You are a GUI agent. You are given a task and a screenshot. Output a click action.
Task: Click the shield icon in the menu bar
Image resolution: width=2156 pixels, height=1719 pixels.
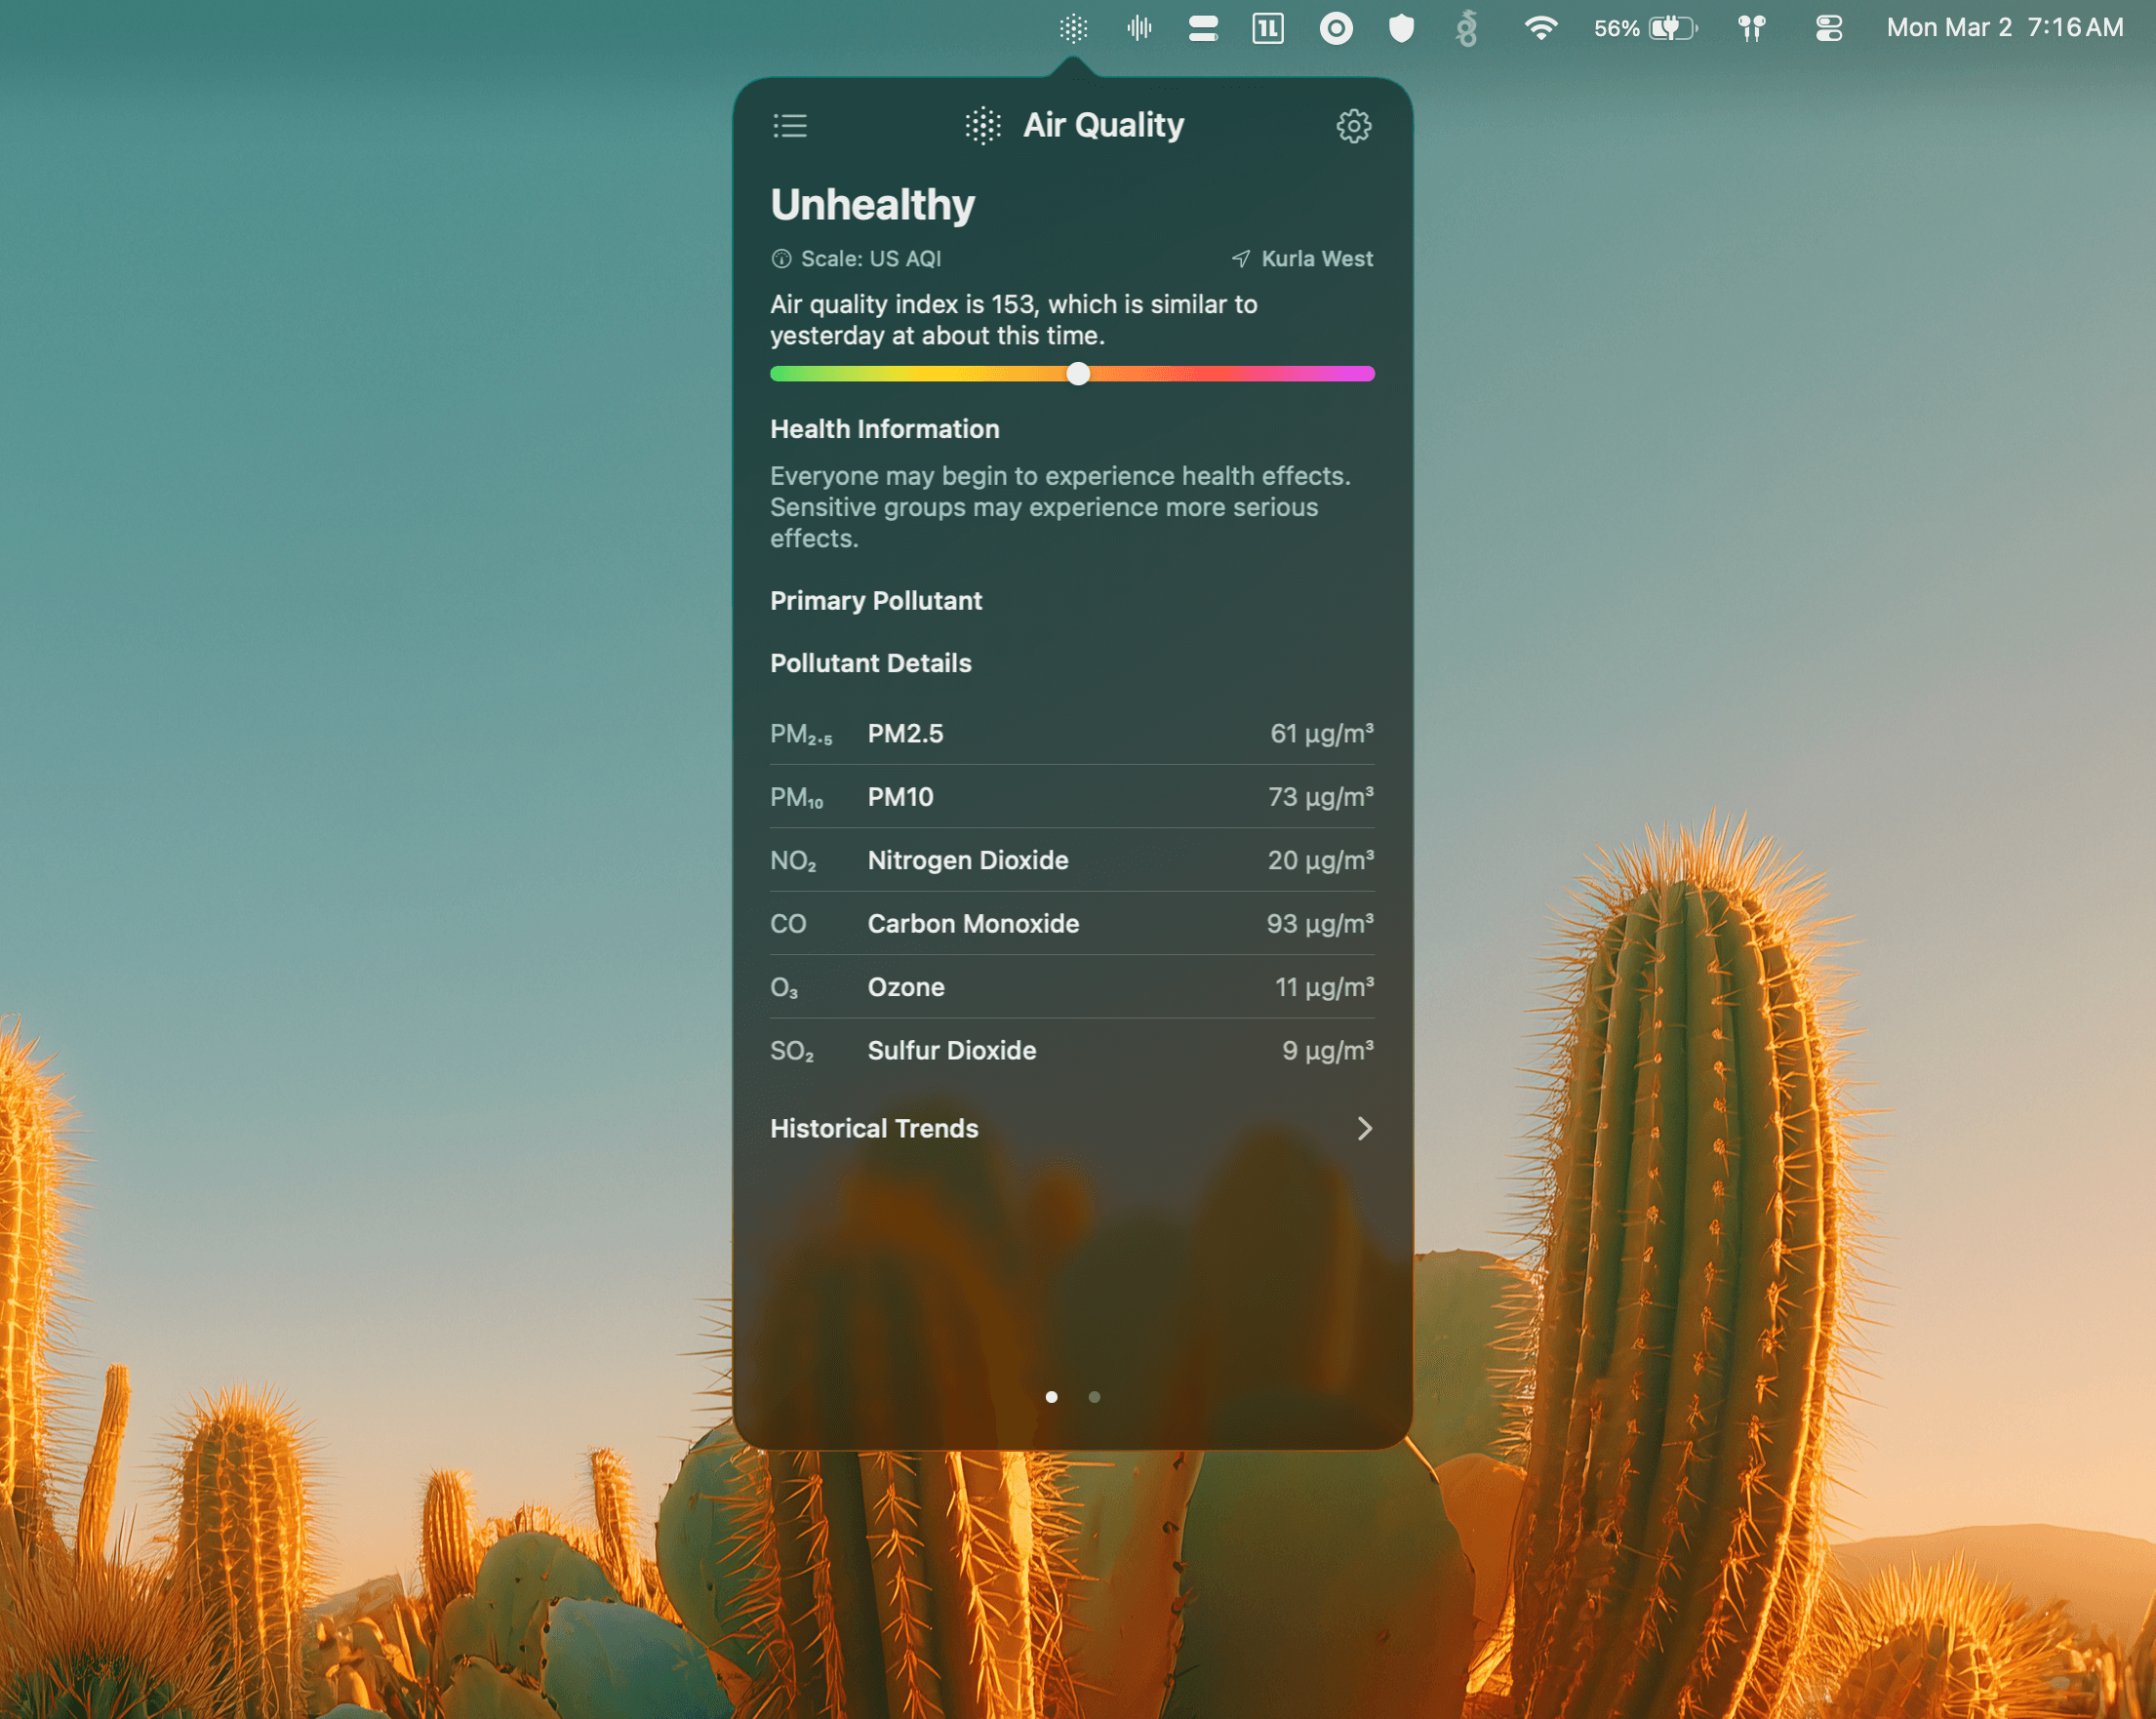1401,28
